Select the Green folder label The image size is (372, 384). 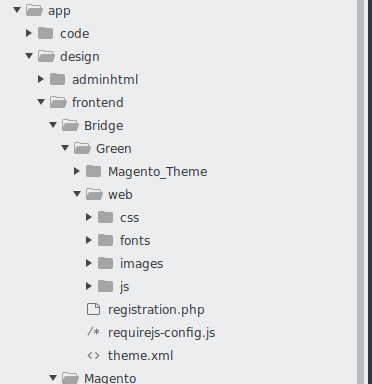pyautogui.click(x=114, y=148)
